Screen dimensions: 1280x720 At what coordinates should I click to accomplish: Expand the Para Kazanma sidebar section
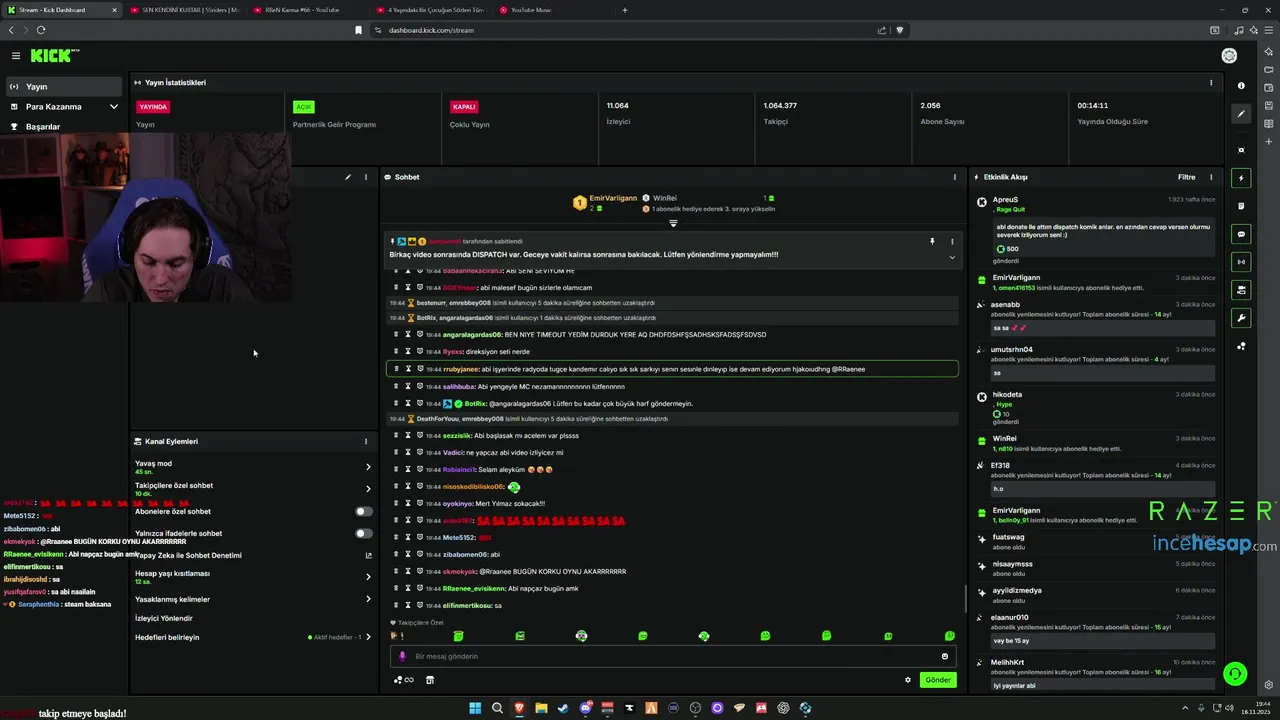point(64,107)
